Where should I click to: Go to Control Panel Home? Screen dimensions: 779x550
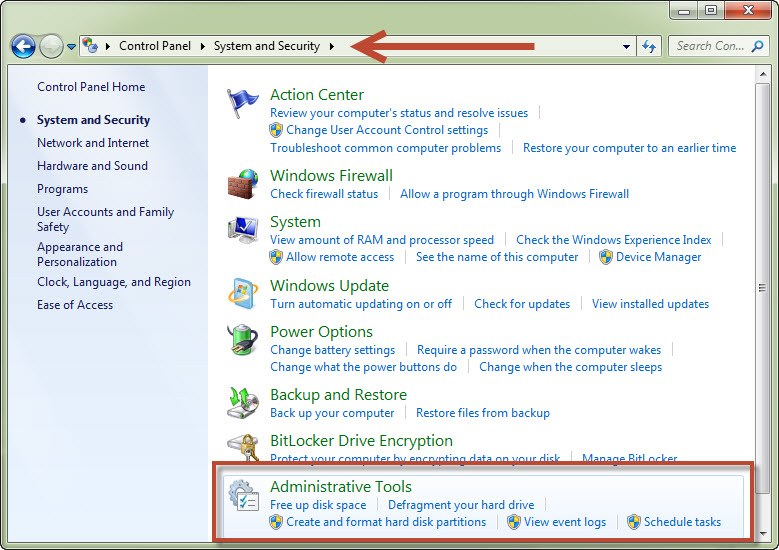[x=91, y=86]
